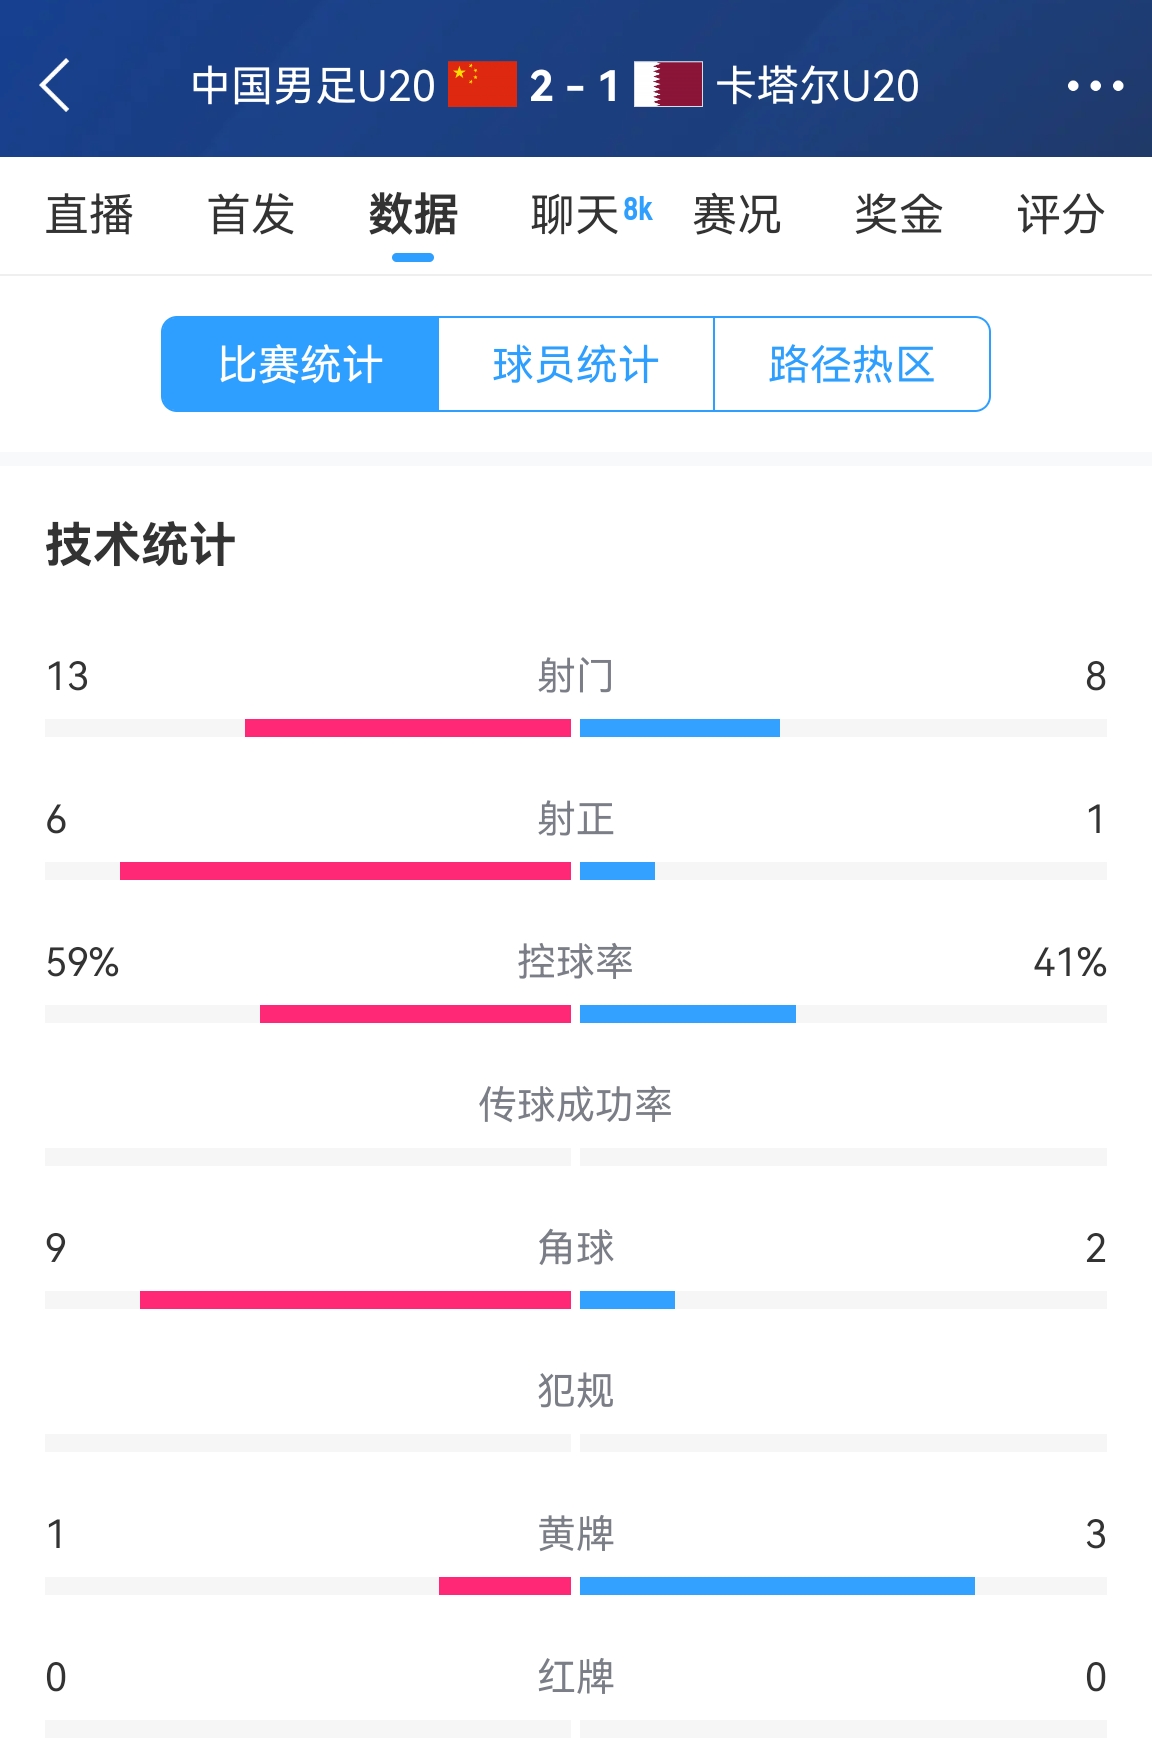Tap the Qatar flag icon
This screenshot has width=1152, height=1738.
coord(668,85)
